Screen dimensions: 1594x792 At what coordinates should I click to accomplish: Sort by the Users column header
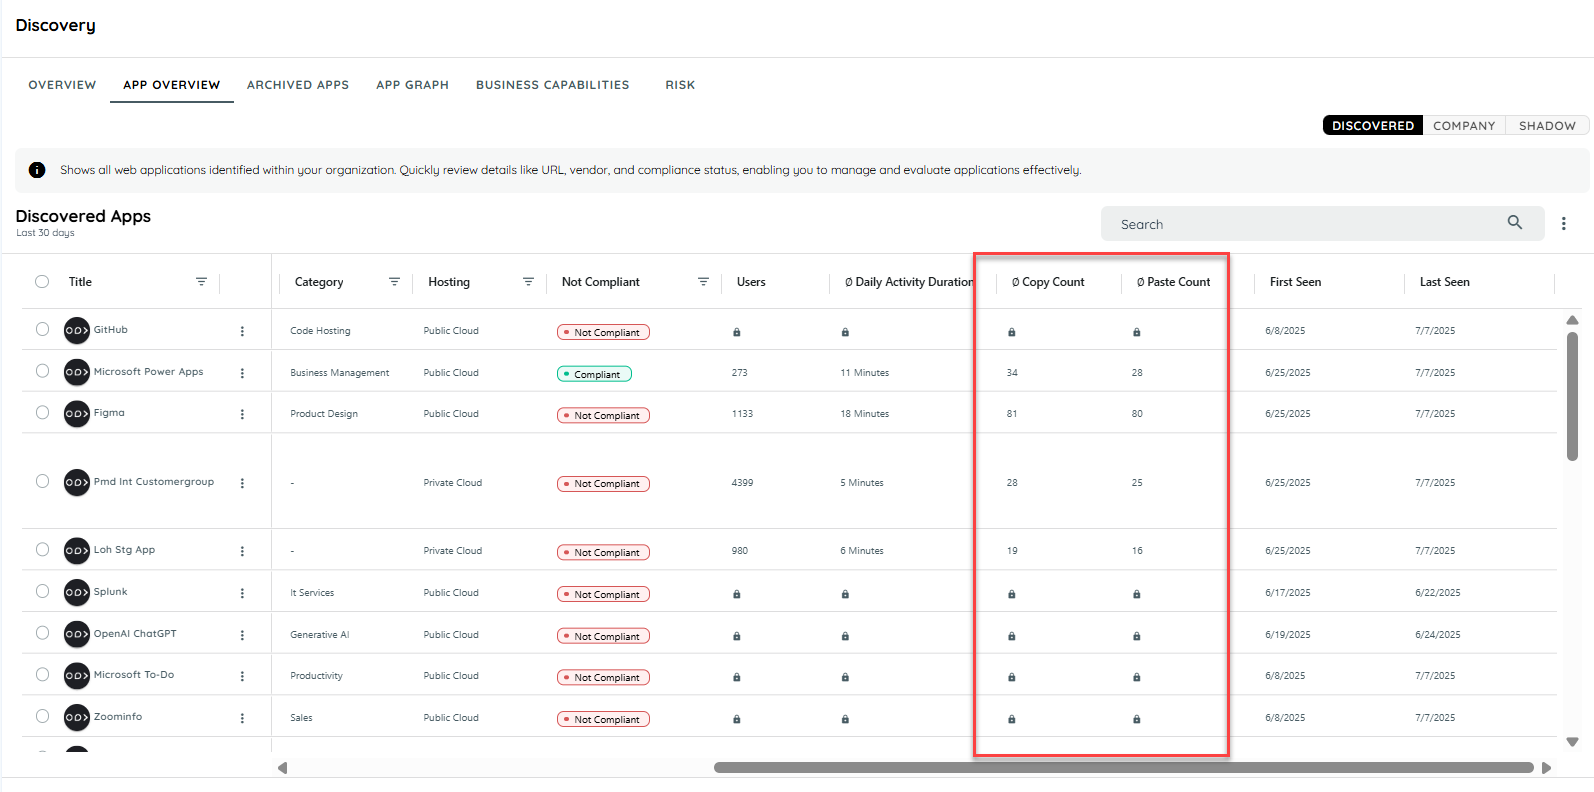click(751, 282)
